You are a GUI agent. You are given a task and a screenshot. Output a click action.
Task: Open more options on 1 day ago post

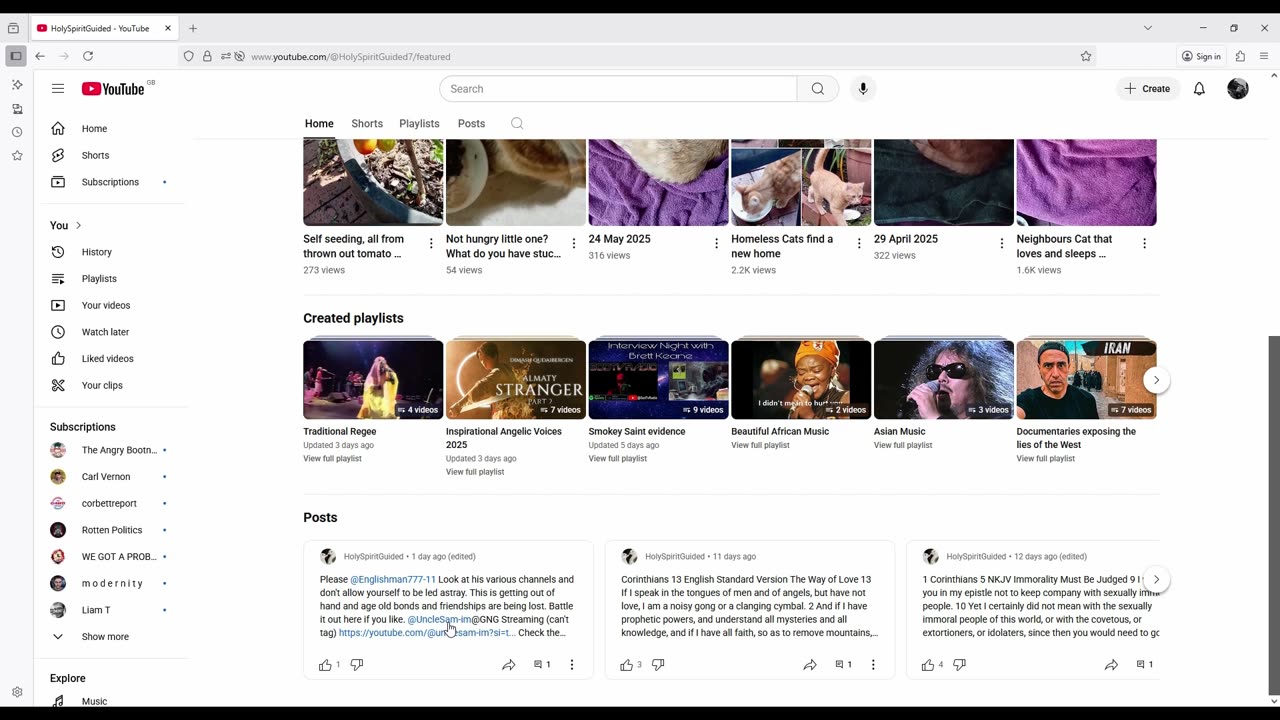point(572,665)
